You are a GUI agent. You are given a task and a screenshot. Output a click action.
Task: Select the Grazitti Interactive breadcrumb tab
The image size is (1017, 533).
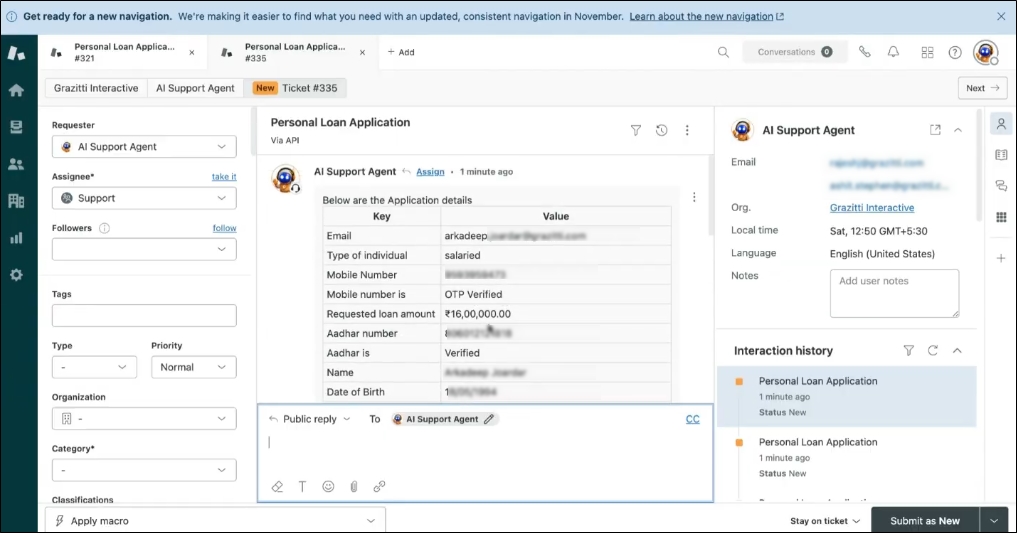96,88
